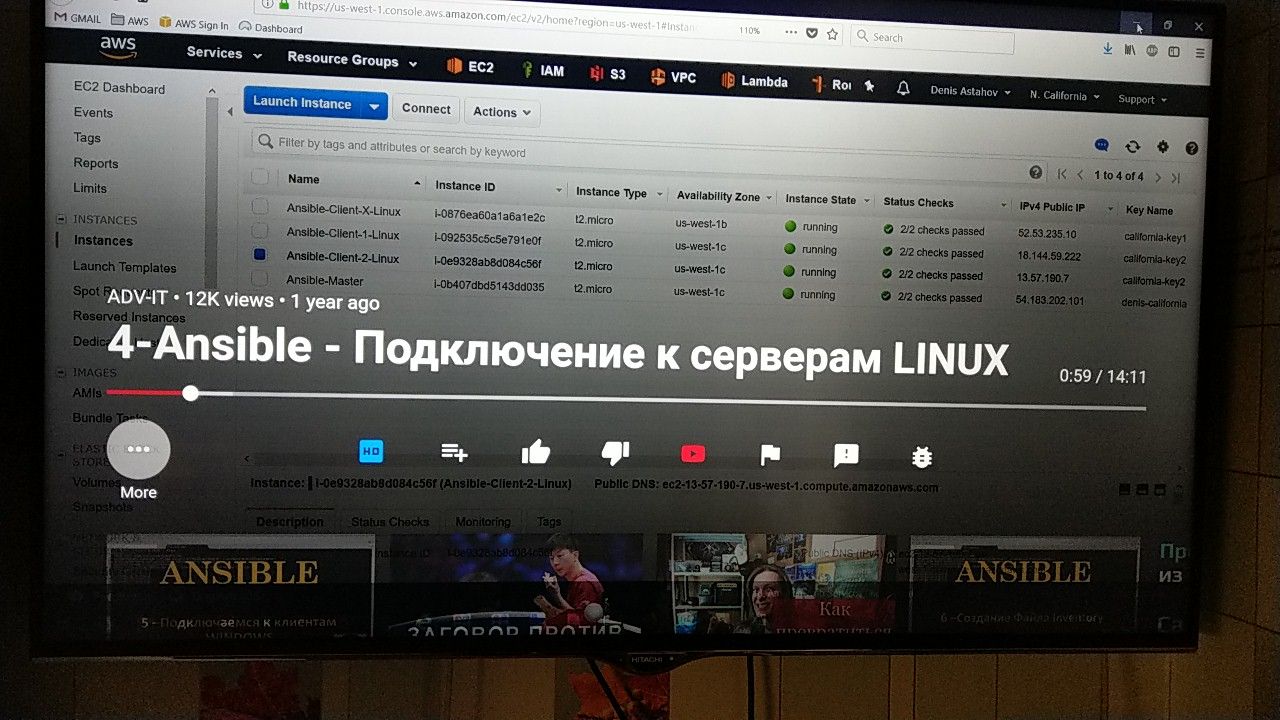This screenshot has height=720, width=1280.
Task: Check the Ansible-Master row checkbox
Action: (x=260, y=278)
